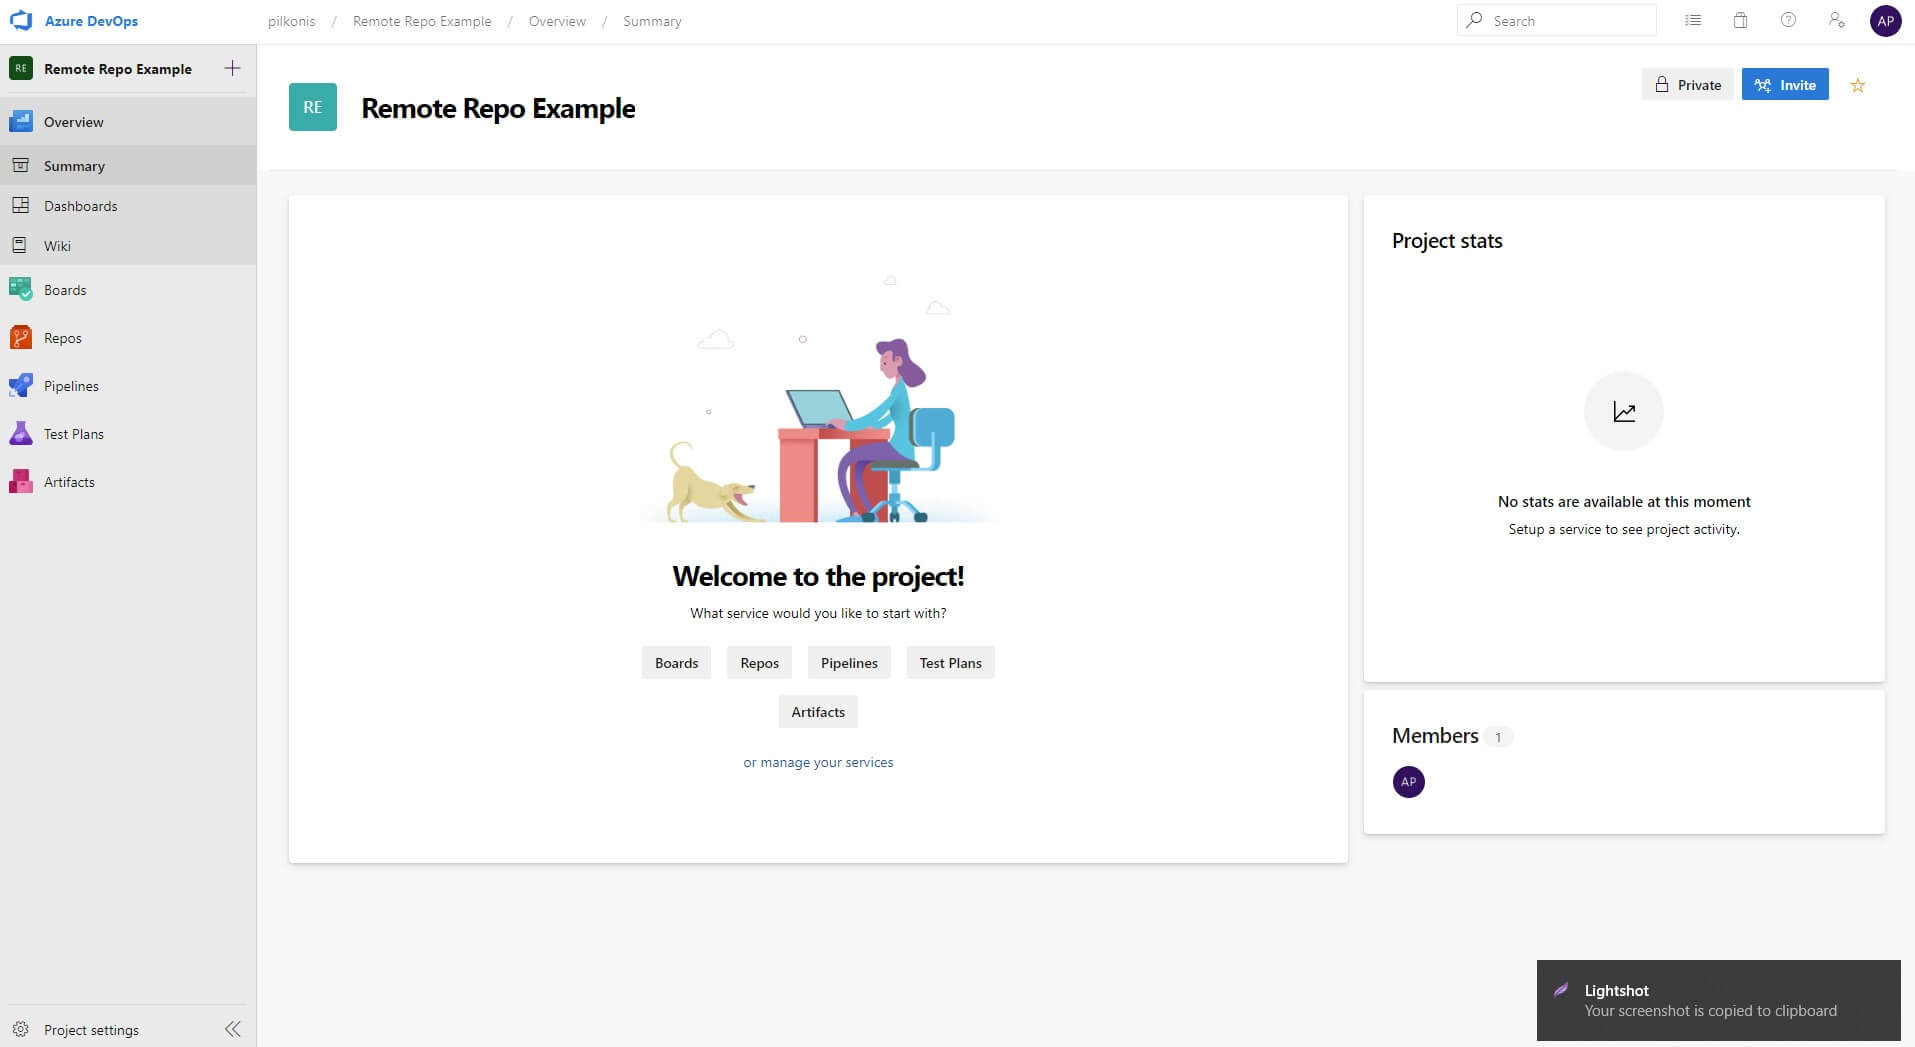Click the Pipelines rocket icon
The width and height of the screenshot is (1915, 1047).
point(21,385)
